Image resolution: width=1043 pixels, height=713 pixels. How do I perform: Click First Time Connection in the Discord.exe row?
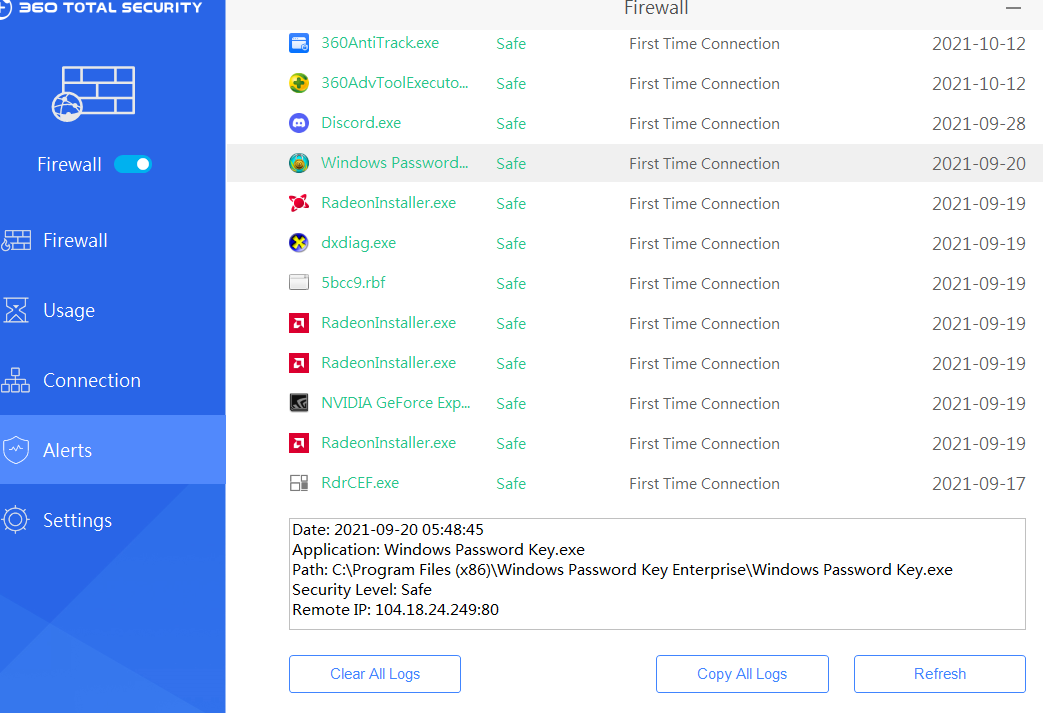point(704,124)
